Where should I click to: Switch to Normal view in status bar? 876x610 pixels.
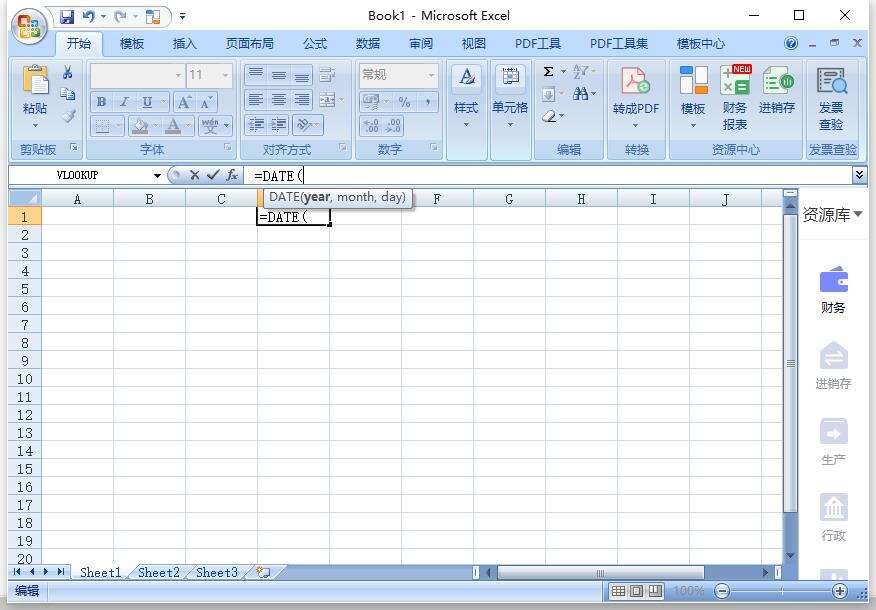click(x=618, y=590)
